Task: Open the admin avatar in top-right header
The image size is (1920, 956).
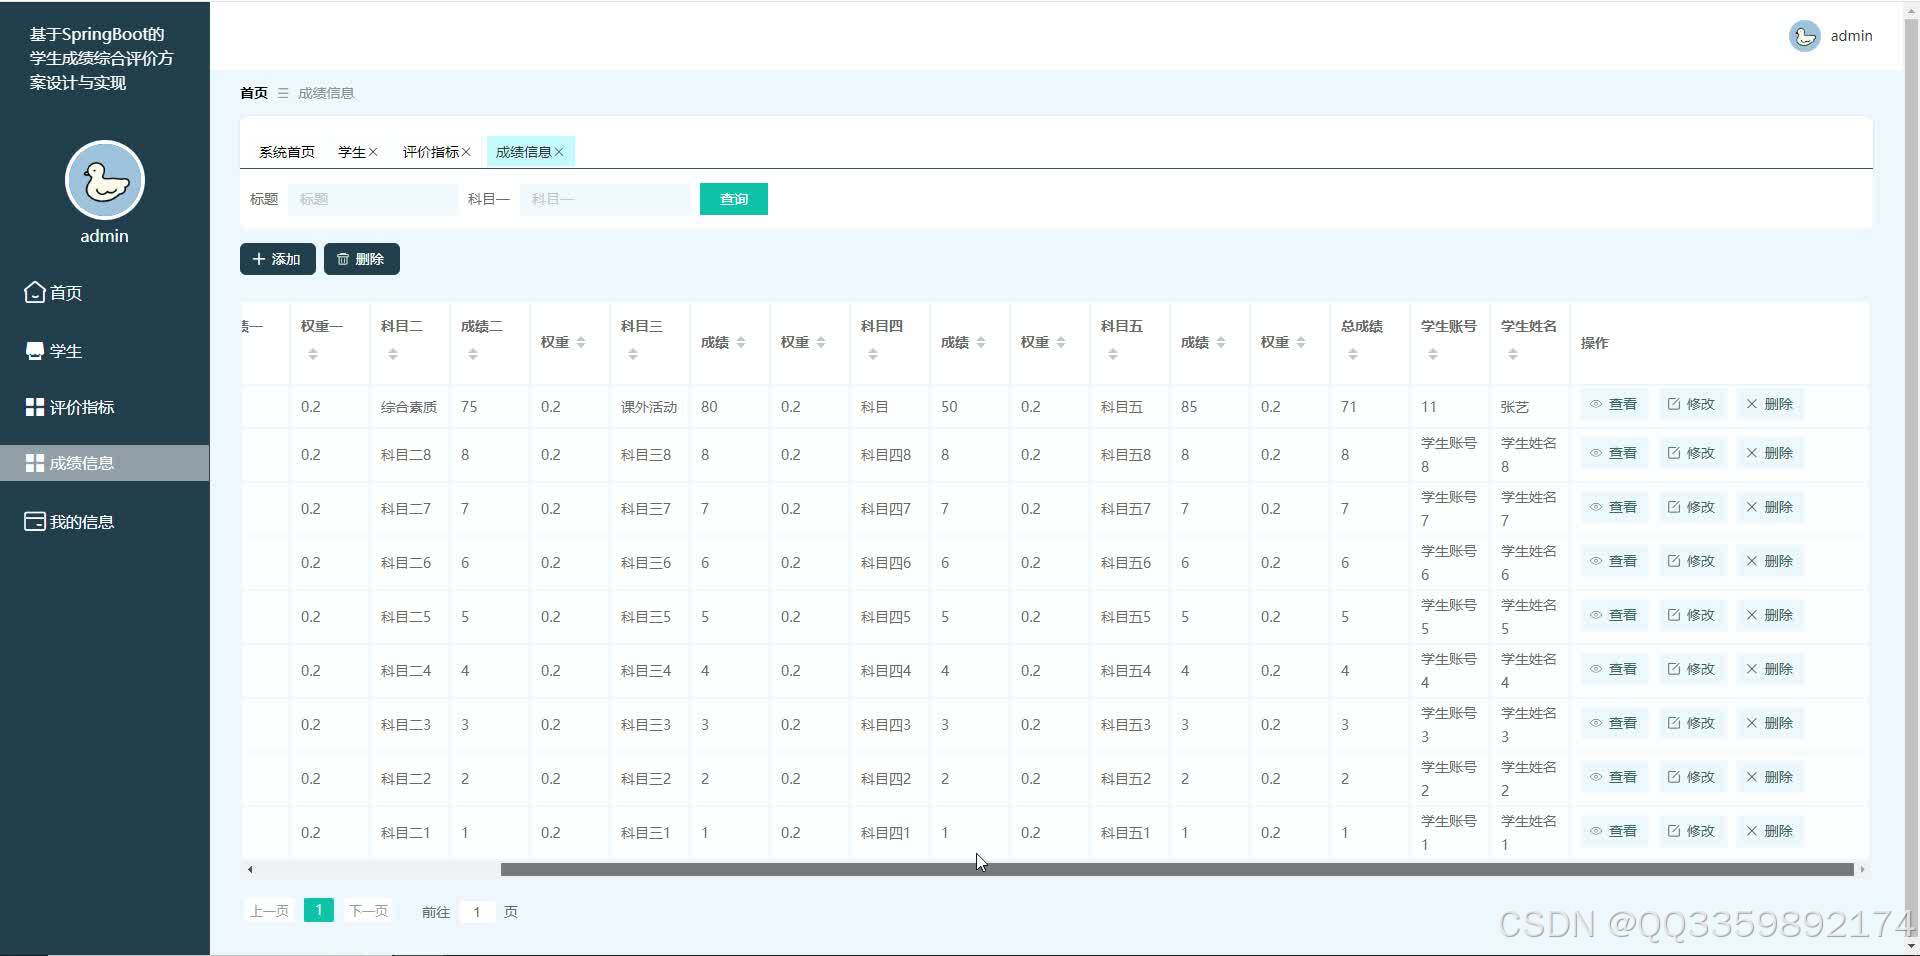Action: coord(1804,36)
